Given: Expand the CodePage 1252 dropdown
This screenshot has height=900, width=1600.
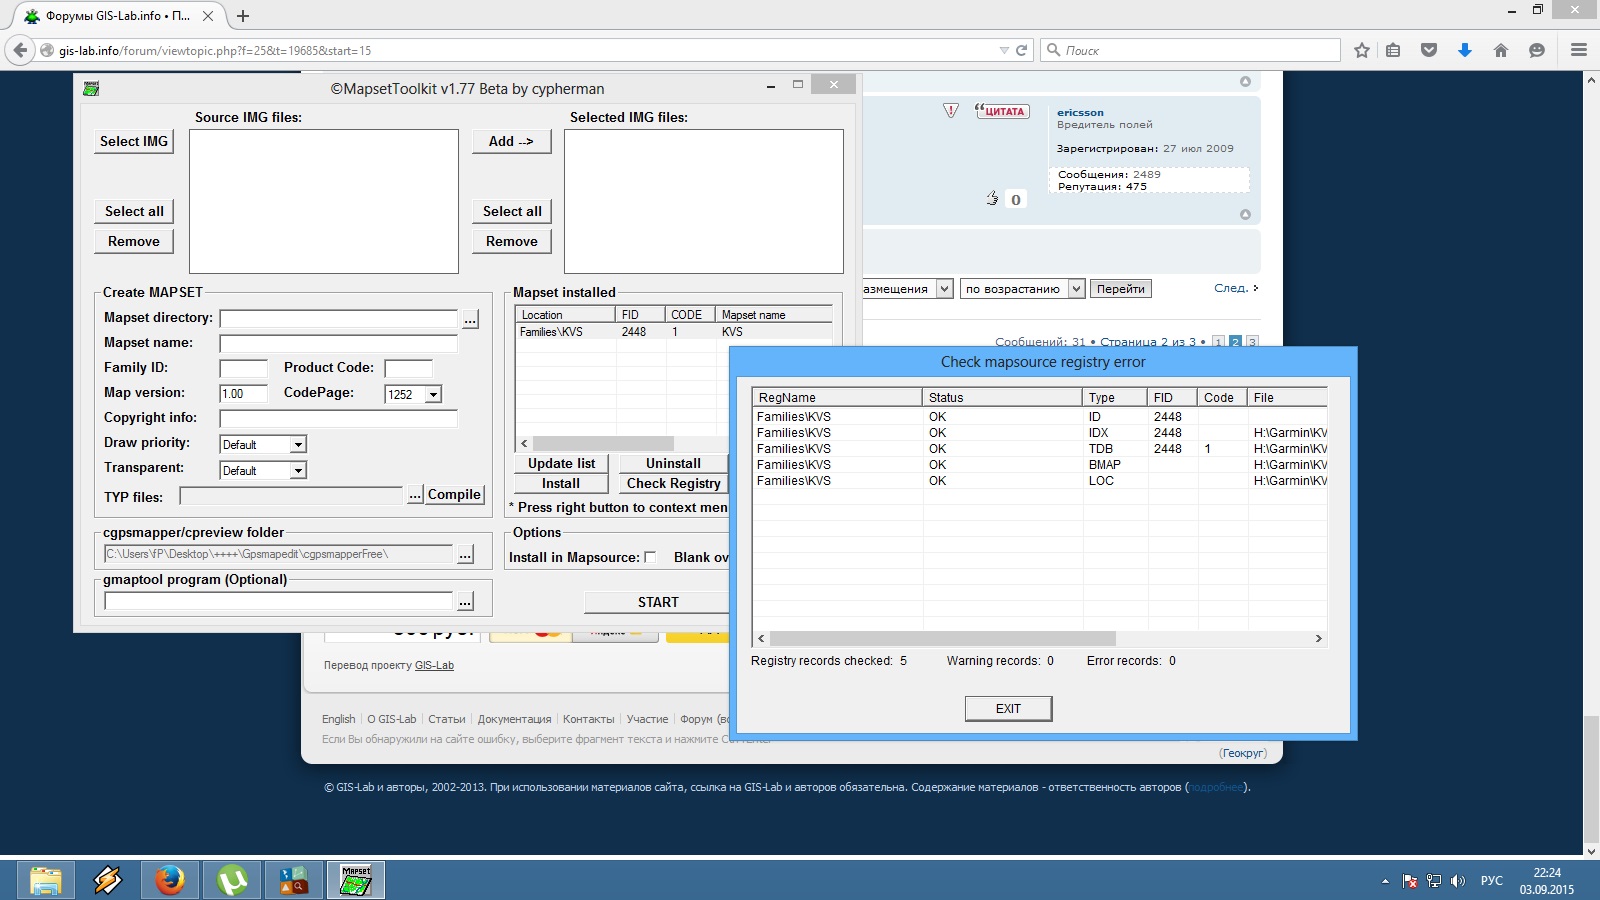Looking at the screenshot, I should [x=433, y=395].
